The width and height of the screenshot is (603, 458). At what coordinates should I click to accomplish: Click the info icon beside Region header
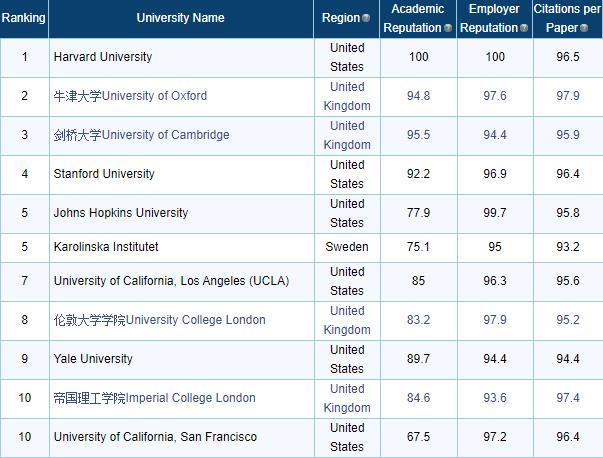[x=366, y=19]
